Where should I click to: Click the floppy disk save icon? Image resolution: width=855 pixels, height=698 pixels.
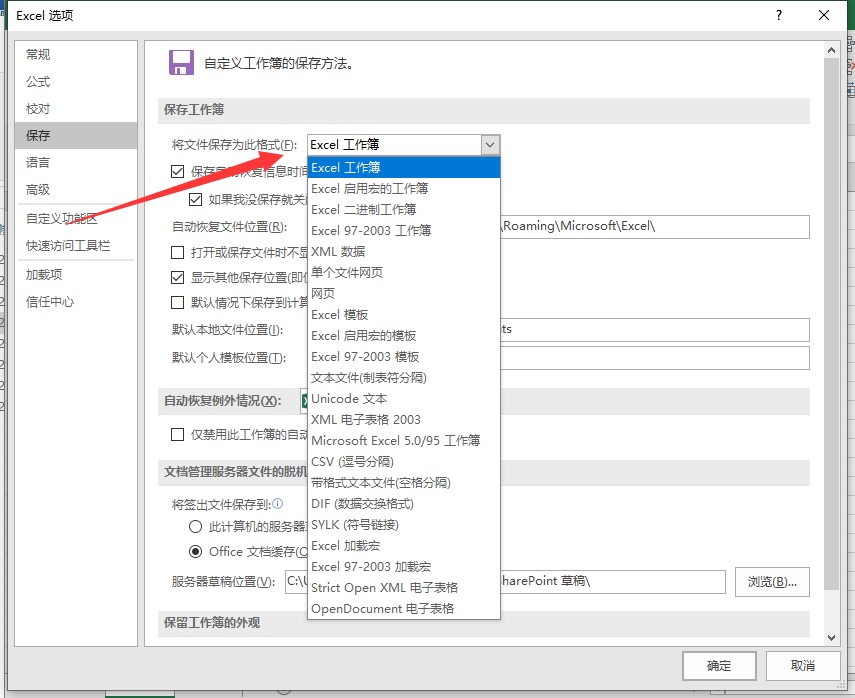coord(181,63)
